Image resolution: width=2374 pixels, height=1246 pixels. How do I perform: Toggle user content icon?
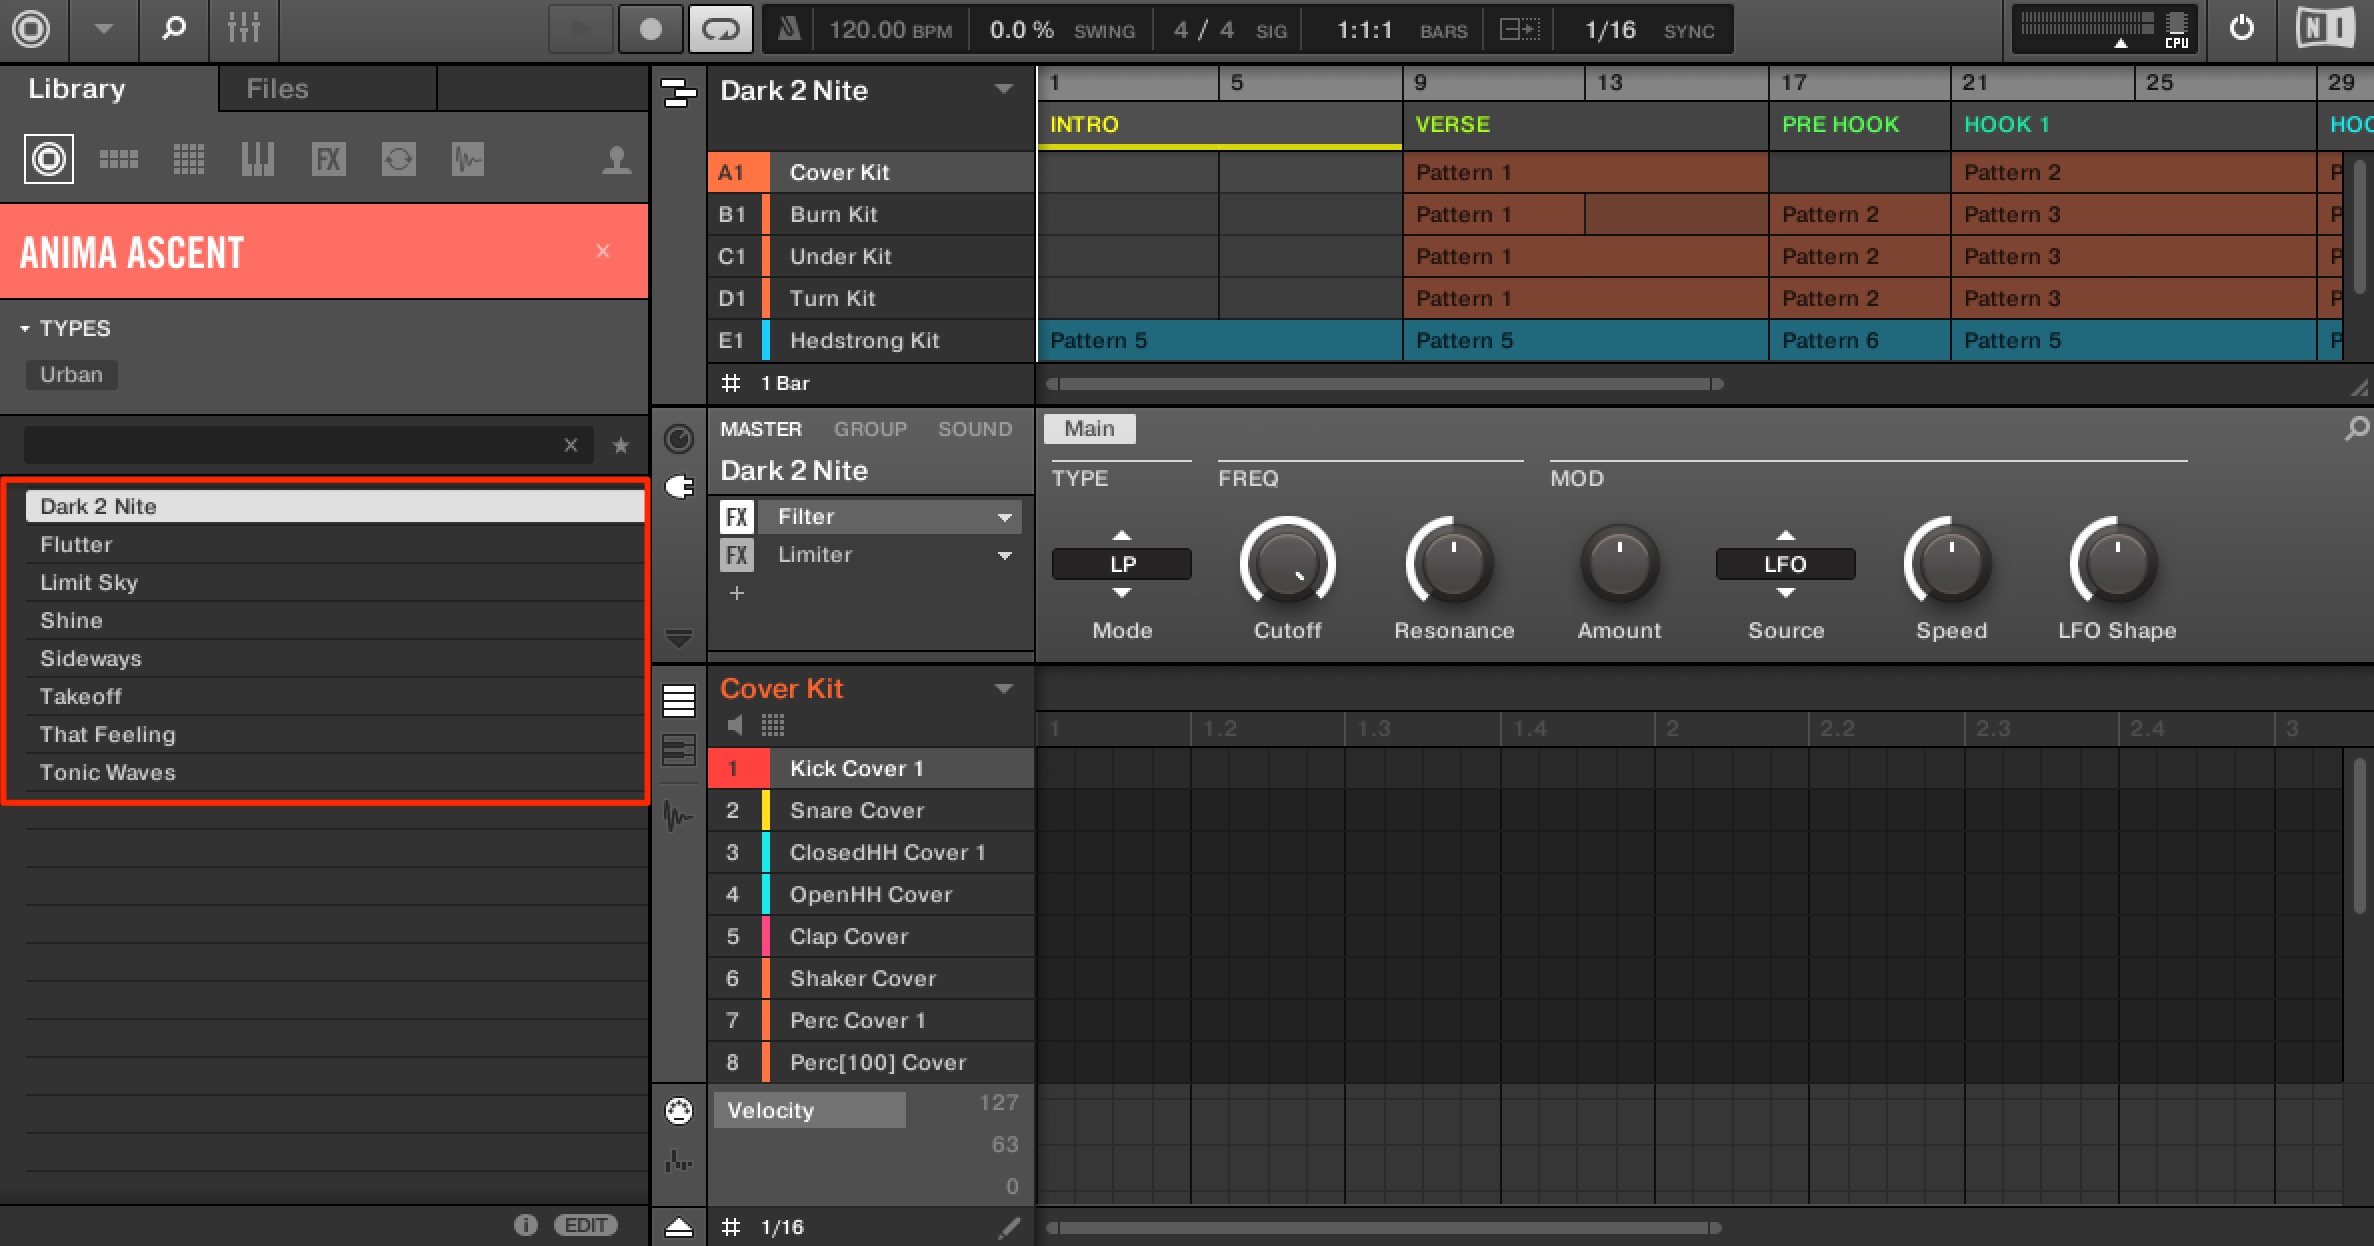617,160
